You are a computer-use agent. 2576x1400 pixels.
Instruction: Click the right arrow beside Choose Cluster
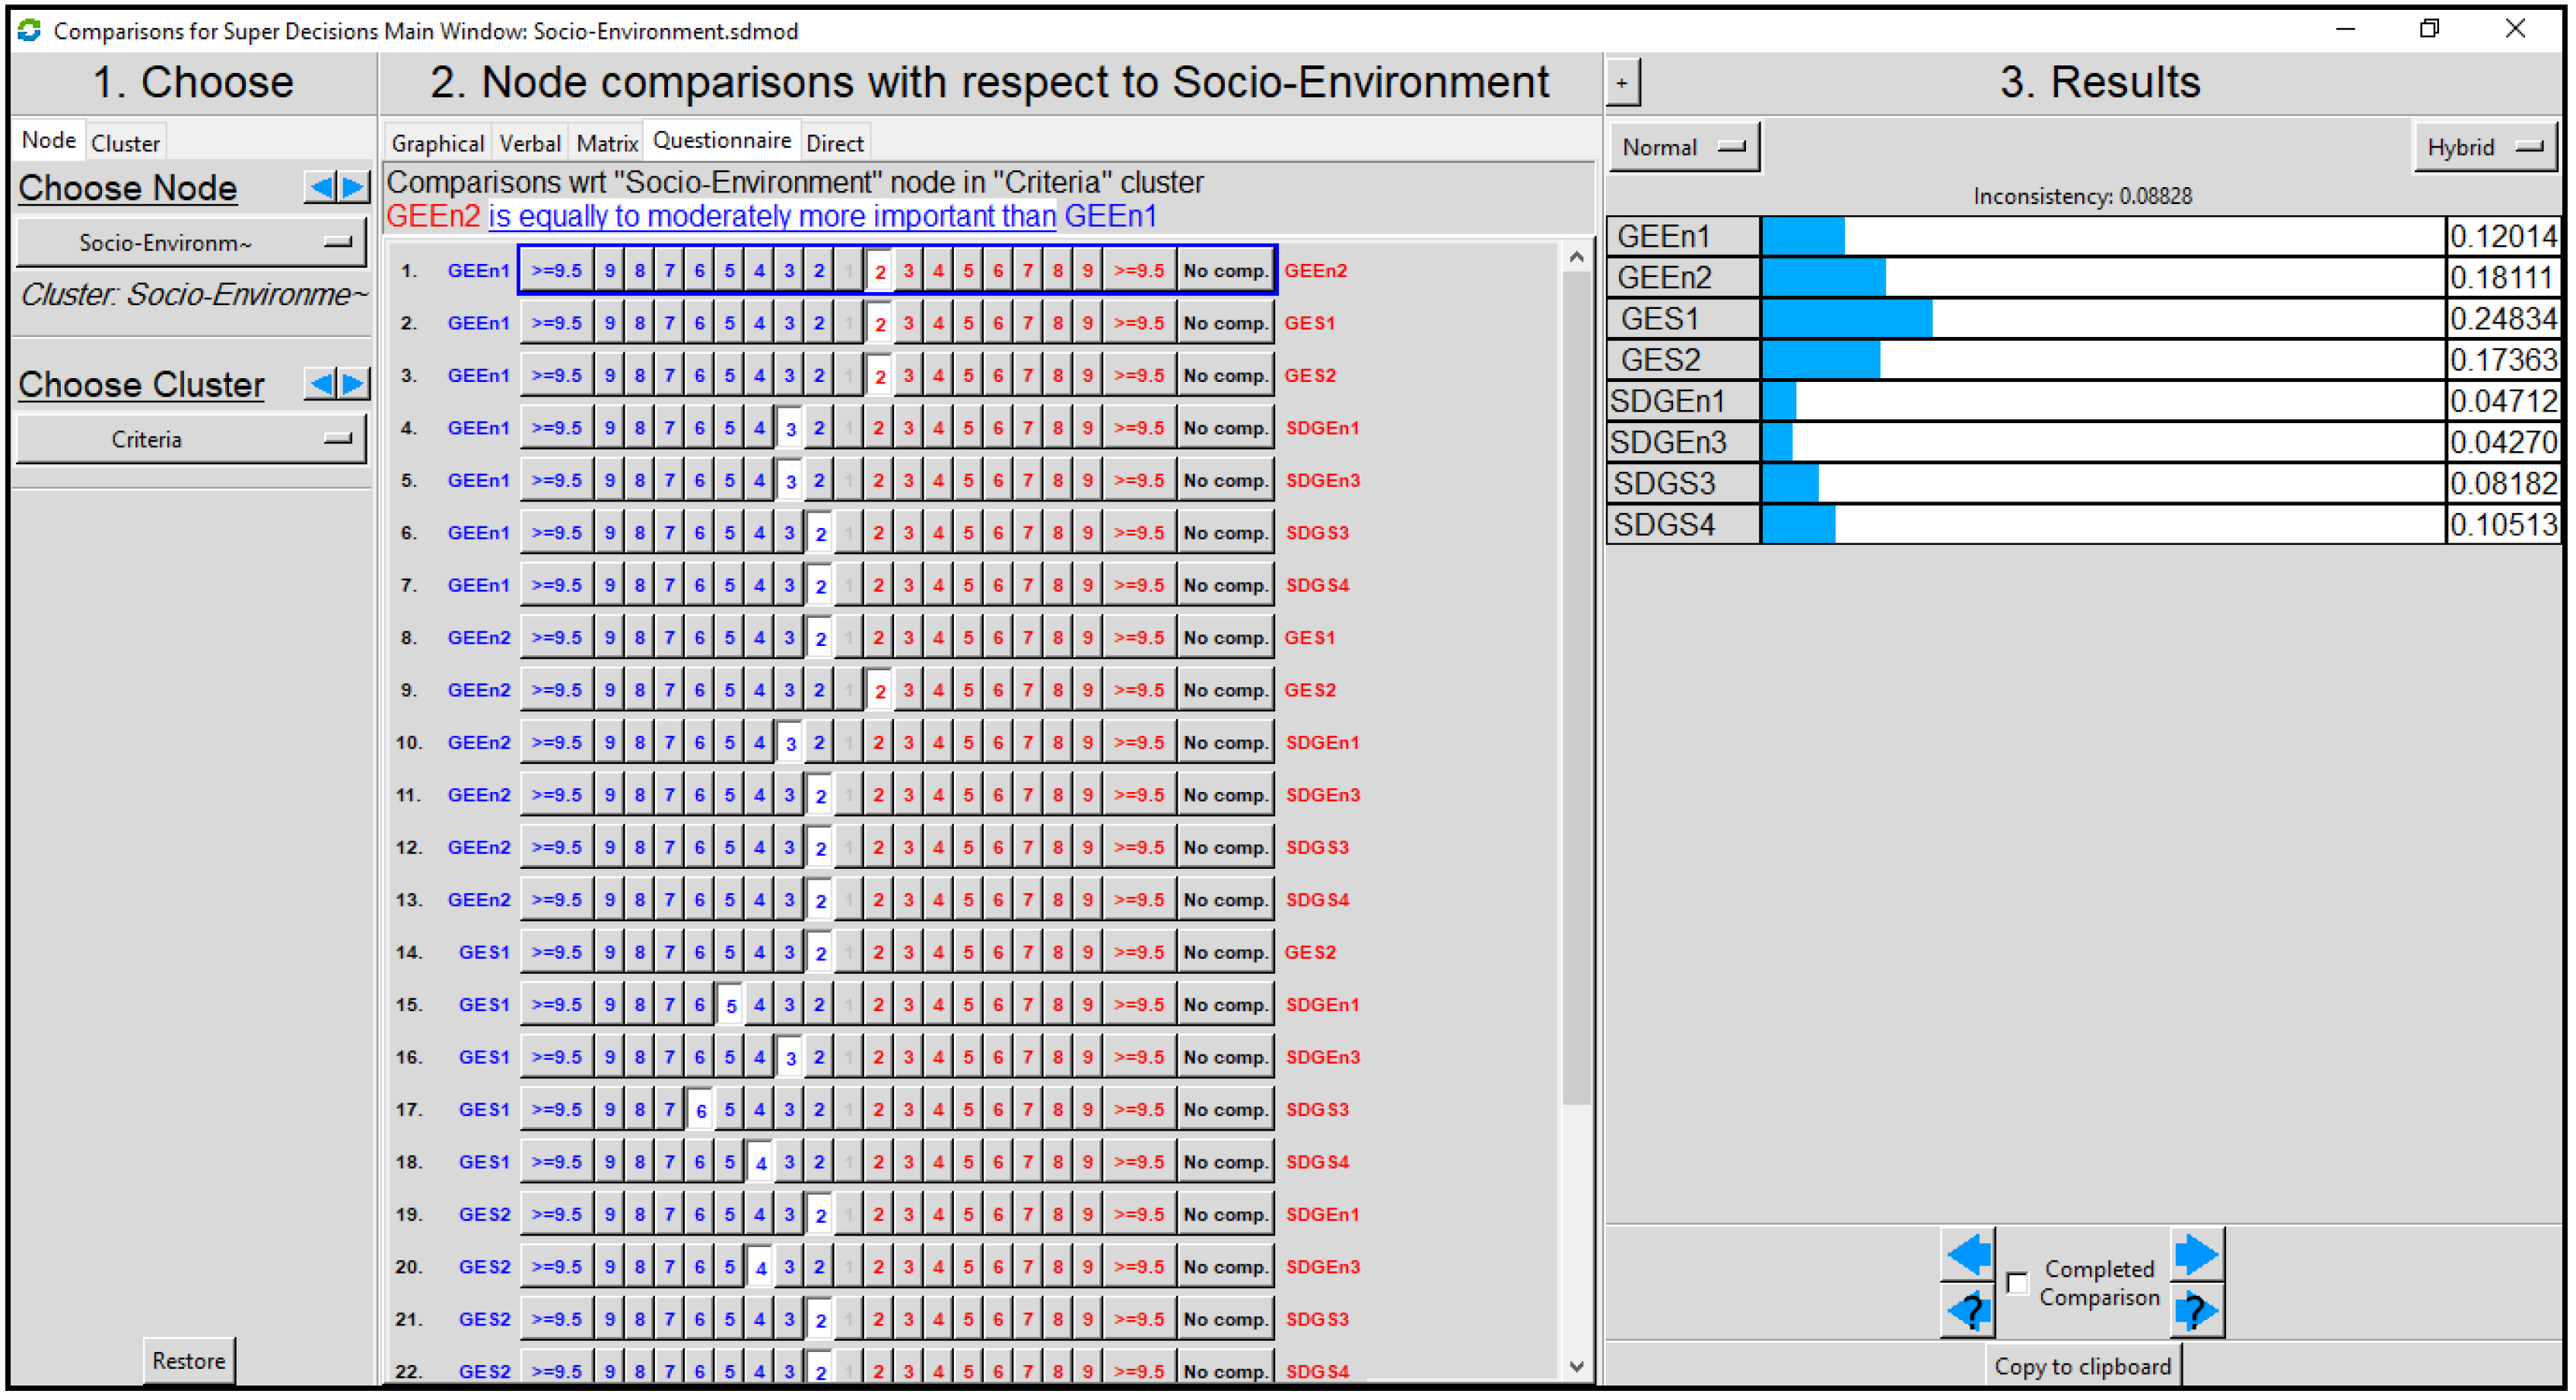pos(354,384)
